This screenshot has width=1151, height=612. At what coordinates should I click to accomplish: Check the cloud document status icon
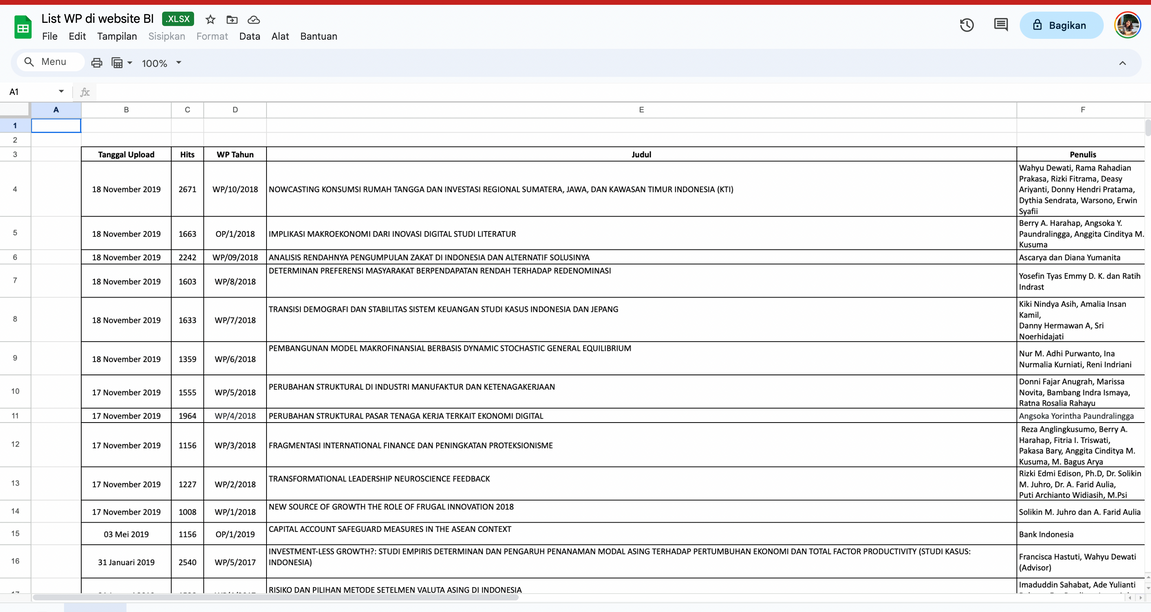[x=254, y=19]
